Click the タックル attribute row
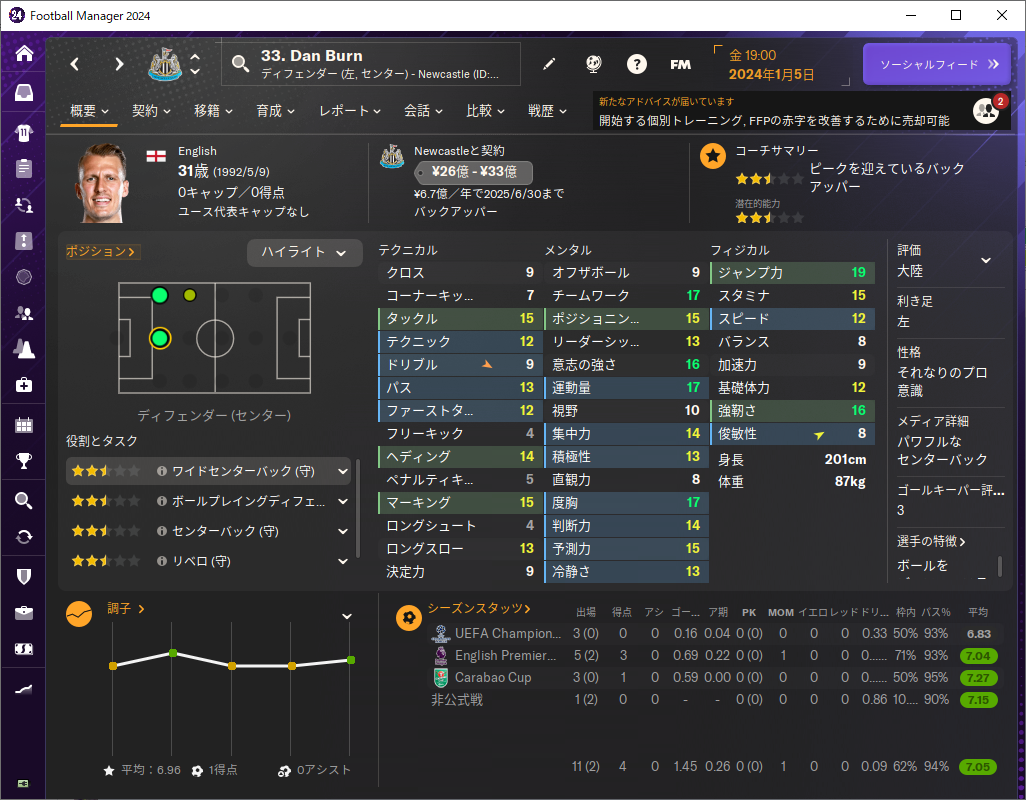 (461, 319)
